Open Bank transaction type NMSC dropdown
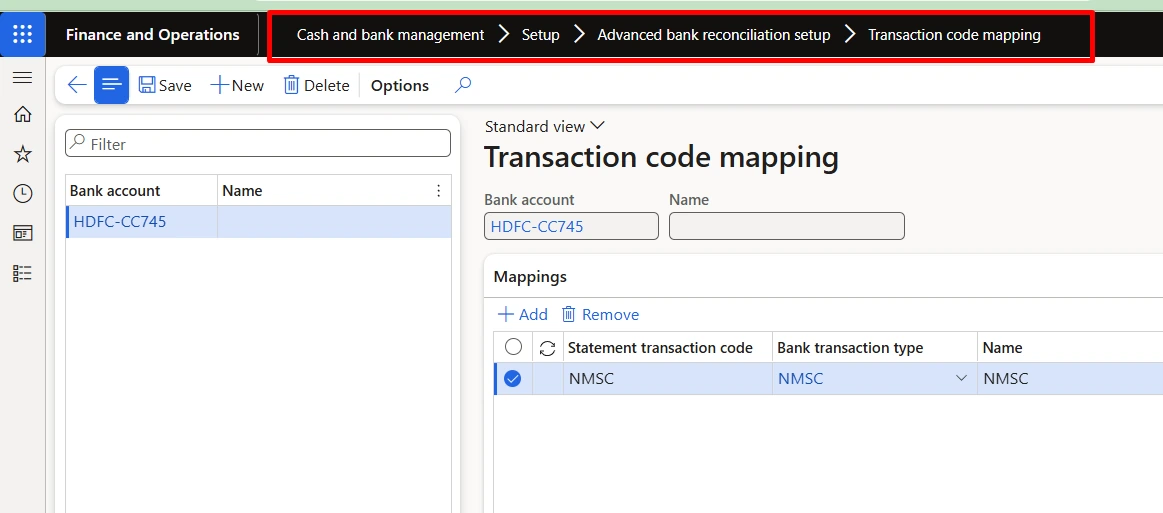The image size is (1163, 513). (961, 378)
